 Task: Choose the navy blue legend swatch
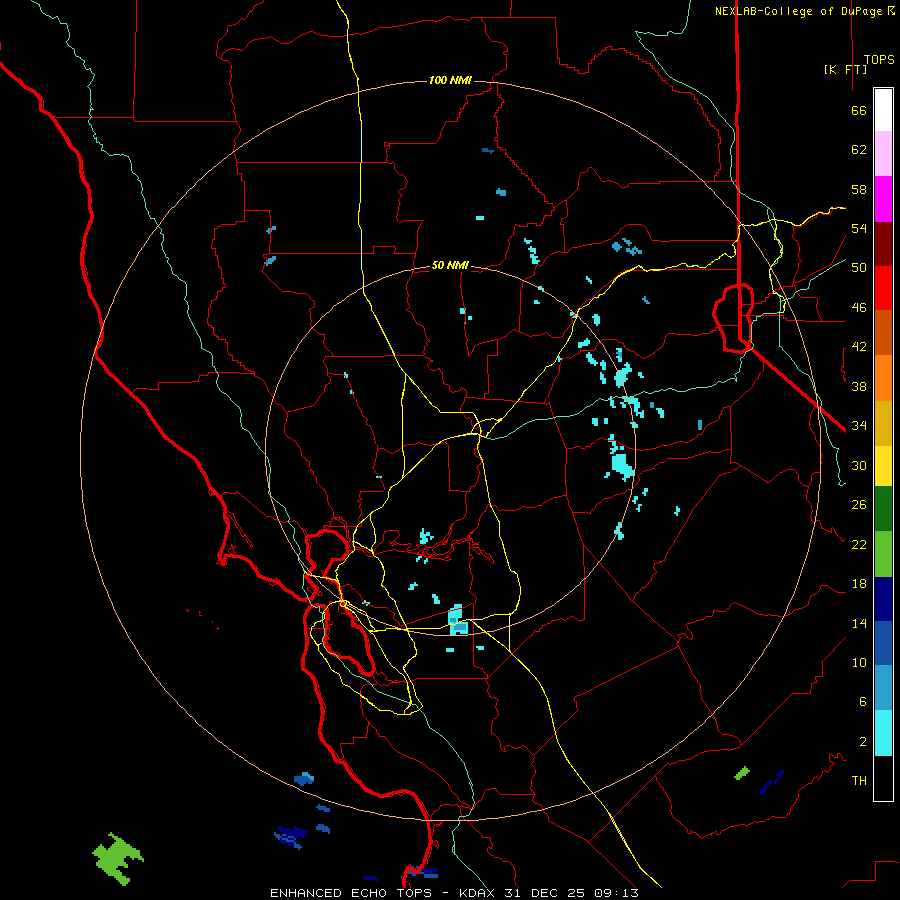click(883, 599)
